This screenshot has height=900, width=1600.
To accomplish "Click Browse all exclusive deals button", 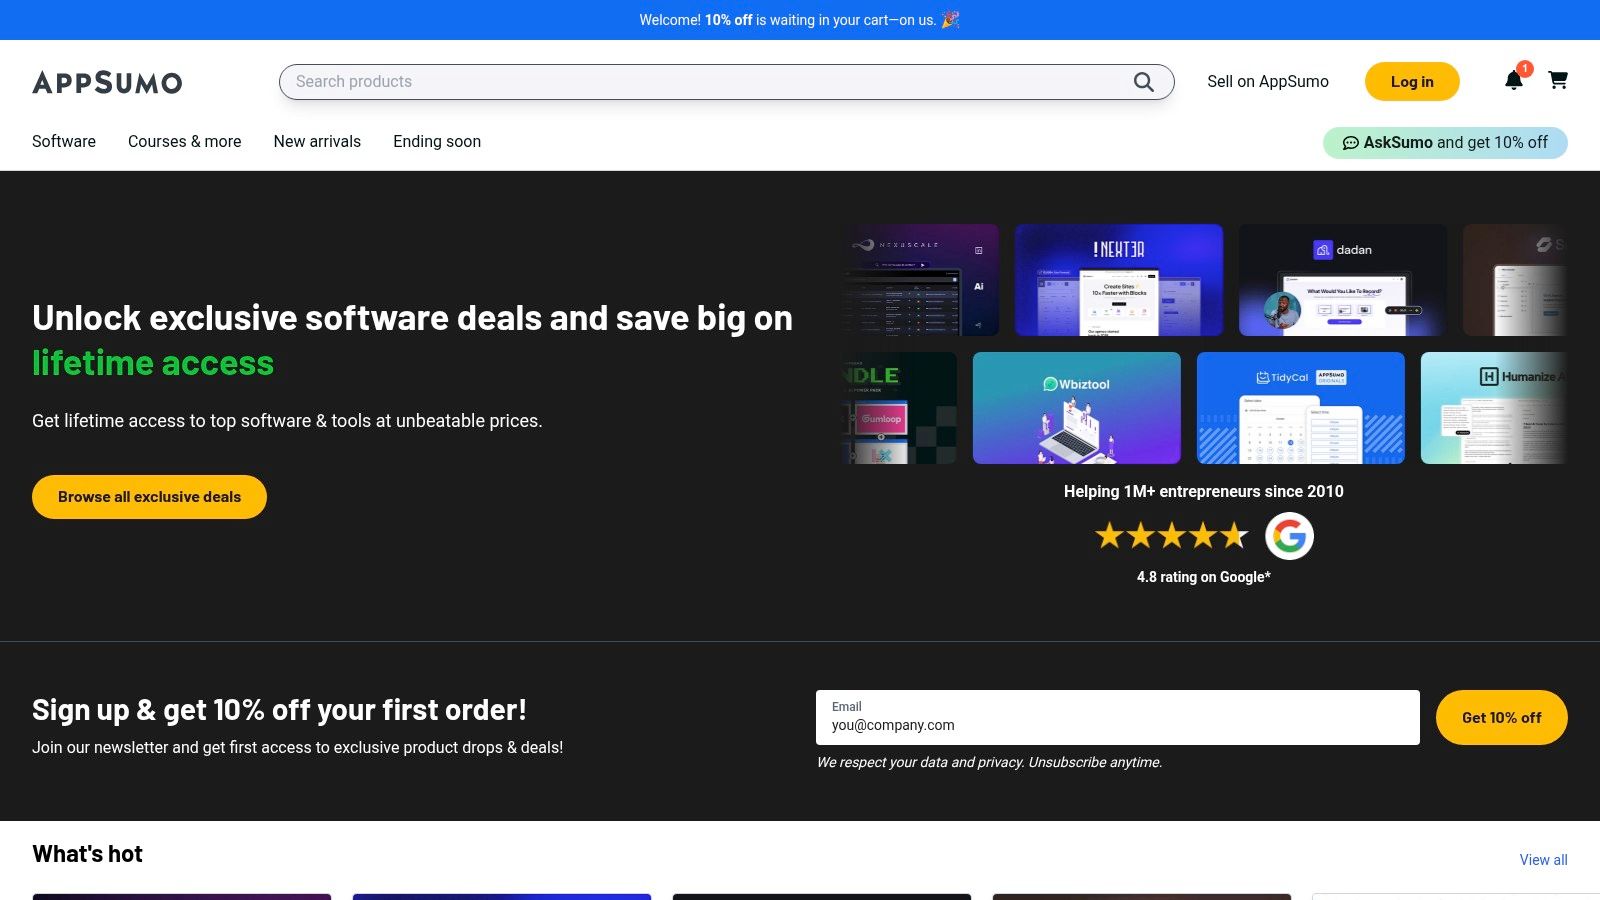I will coord(149,497).
